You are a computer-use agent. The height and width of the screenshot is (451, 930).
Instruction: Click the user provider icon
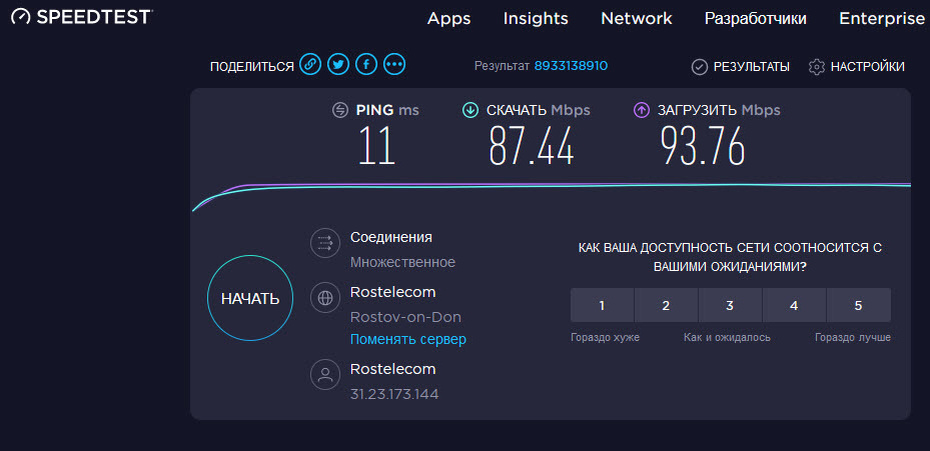click(x=325, y=374)
